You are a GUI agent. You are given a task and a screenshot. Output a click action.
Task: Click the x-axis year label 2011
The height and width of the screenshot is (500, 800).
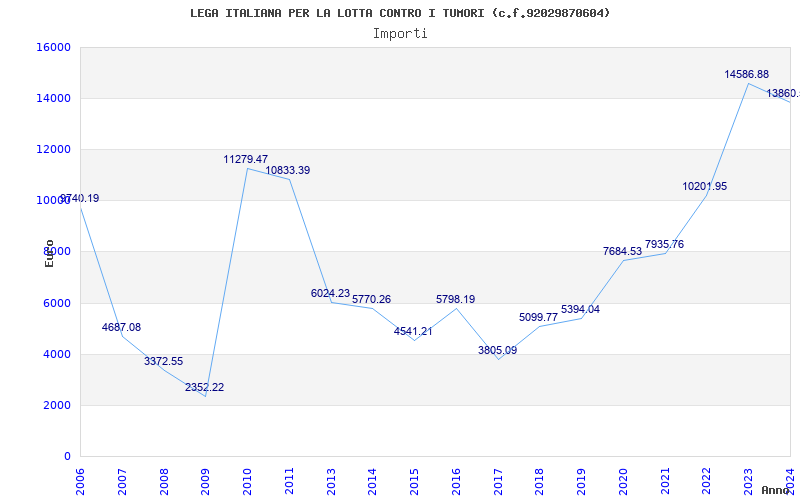pyautogui.click(x=289, y=482)
